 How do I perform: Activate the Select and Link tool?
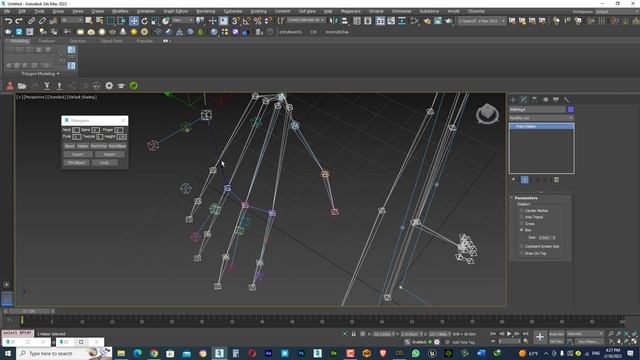[x=31, y=21]
